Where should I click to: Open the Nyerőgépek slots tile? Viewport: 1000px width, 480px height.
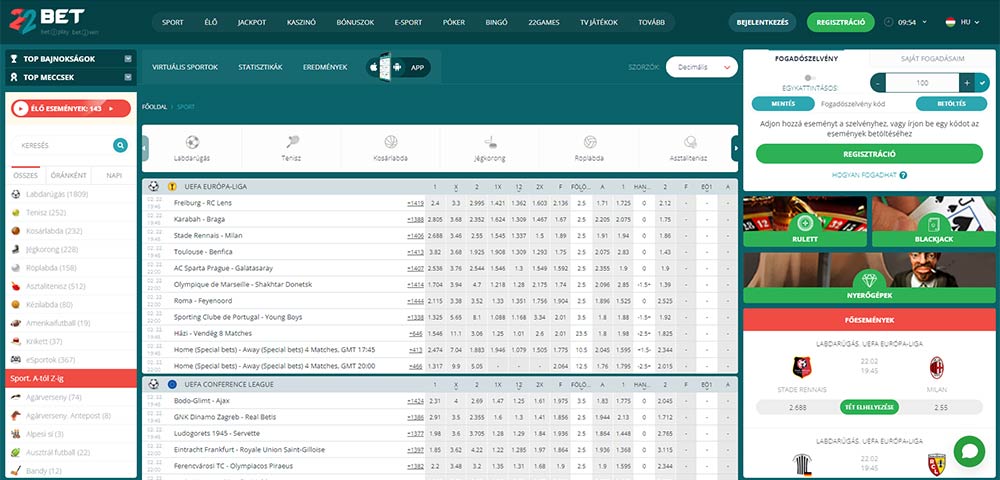click(x=869, y=277)
